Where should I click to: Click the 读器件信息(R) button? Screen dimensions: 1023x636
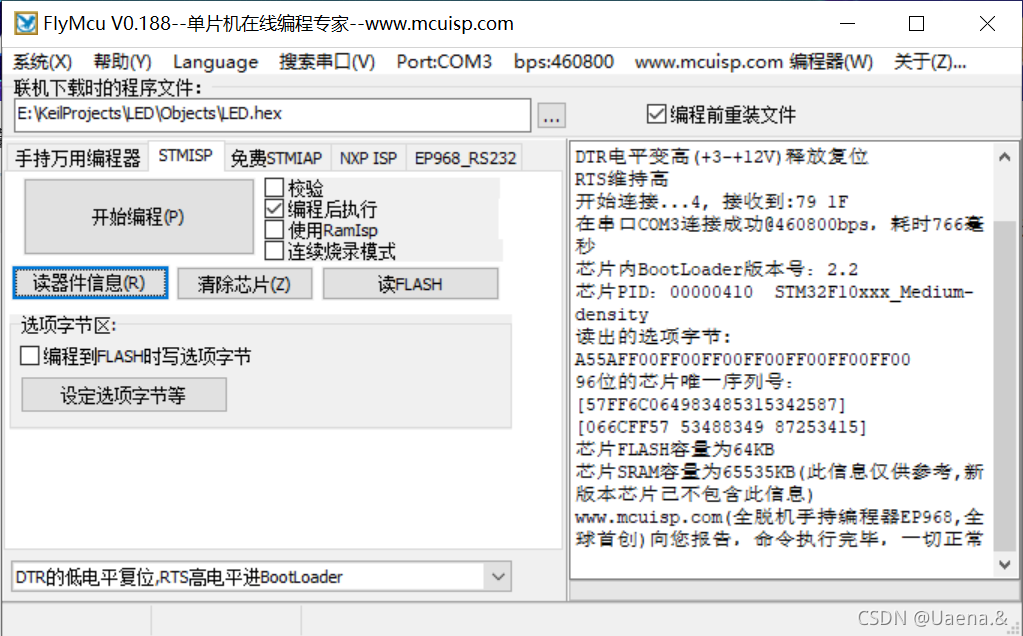[90, 283]
